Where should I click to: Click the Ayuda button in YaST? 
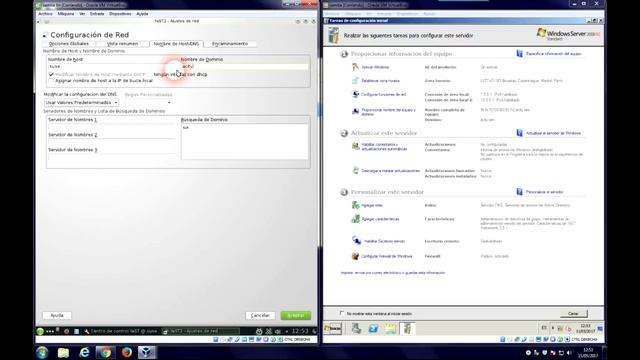57,316
